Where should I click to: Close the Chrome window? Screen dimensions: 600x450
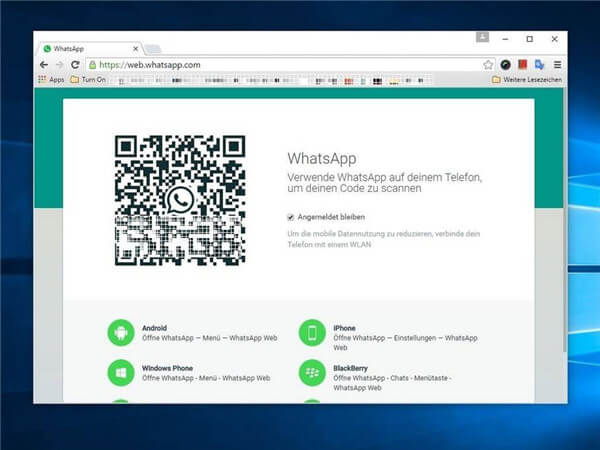pyautogui.click(x=554, y=39)
